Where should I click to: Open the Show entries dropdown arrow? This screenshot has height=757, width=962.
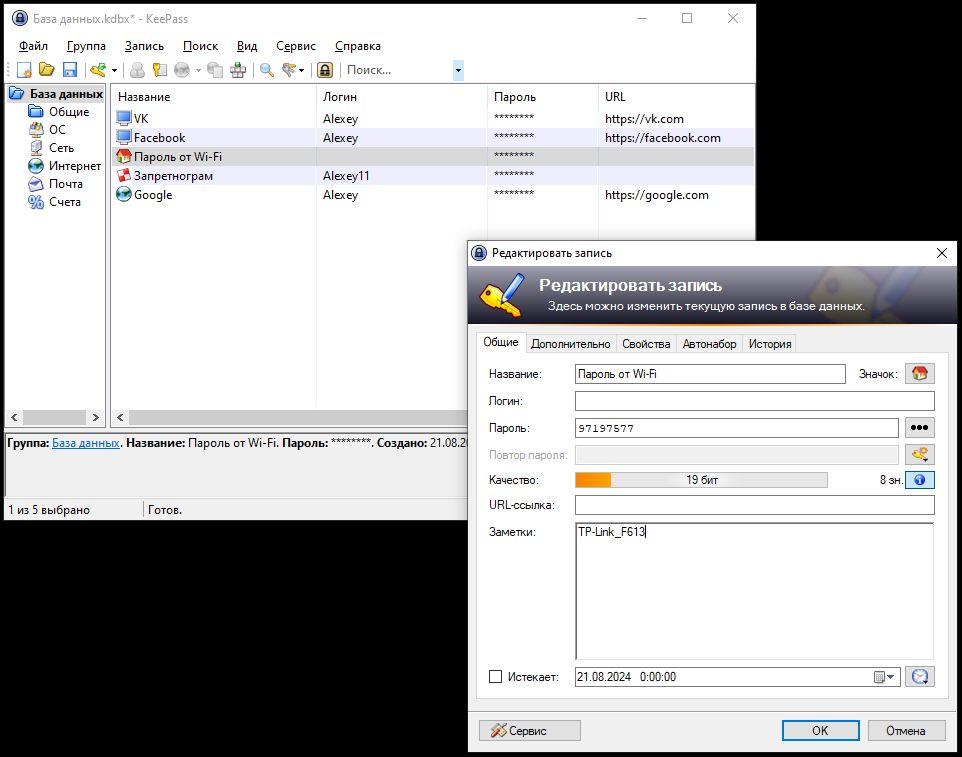point(301,71)
